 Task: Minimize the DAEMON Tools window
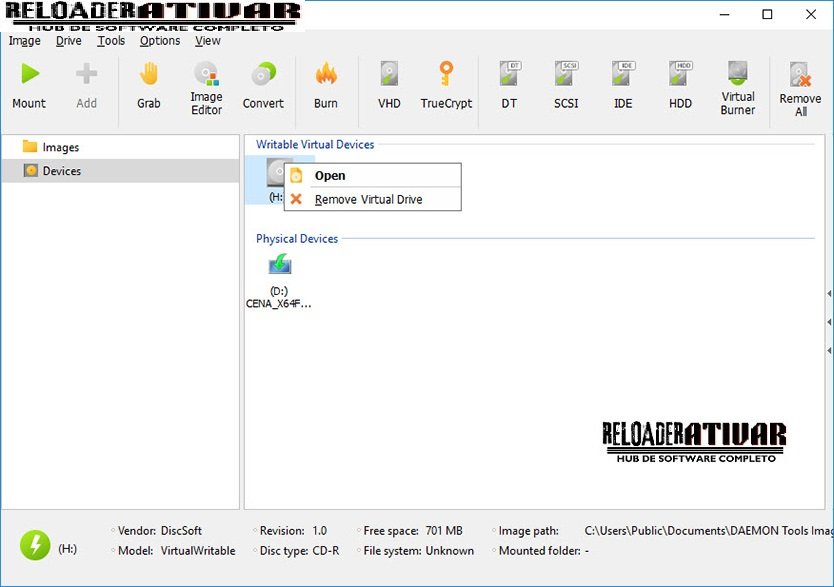[x=724, y=14]
